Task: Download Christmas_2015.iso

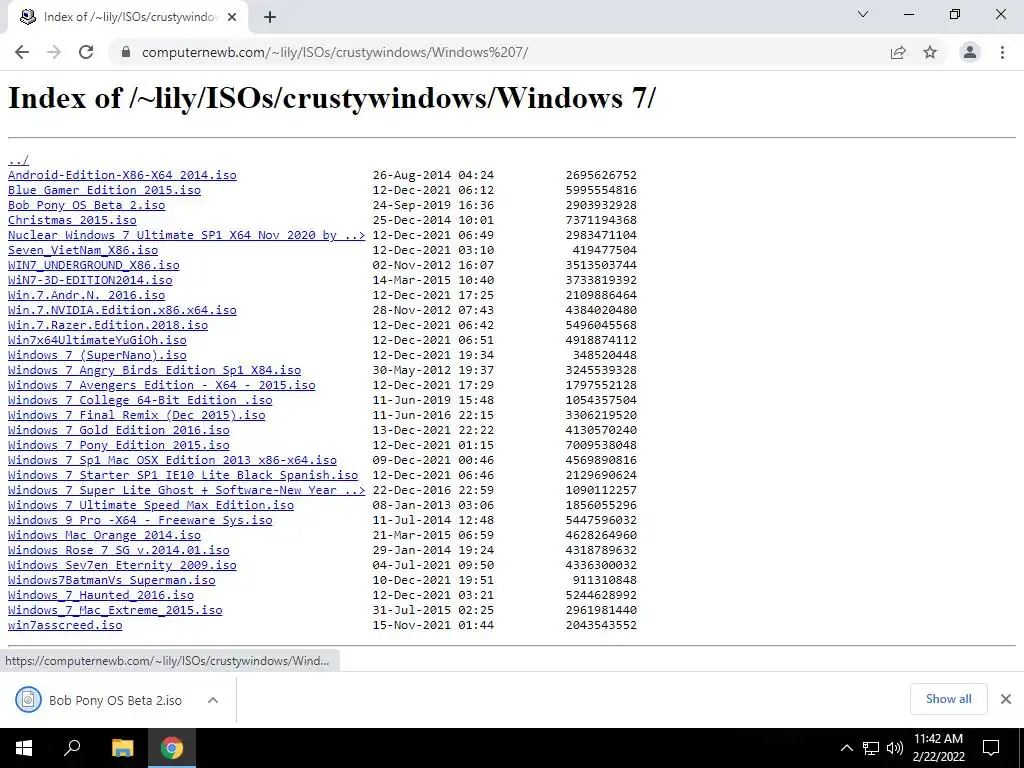Action: pos(72,220)
